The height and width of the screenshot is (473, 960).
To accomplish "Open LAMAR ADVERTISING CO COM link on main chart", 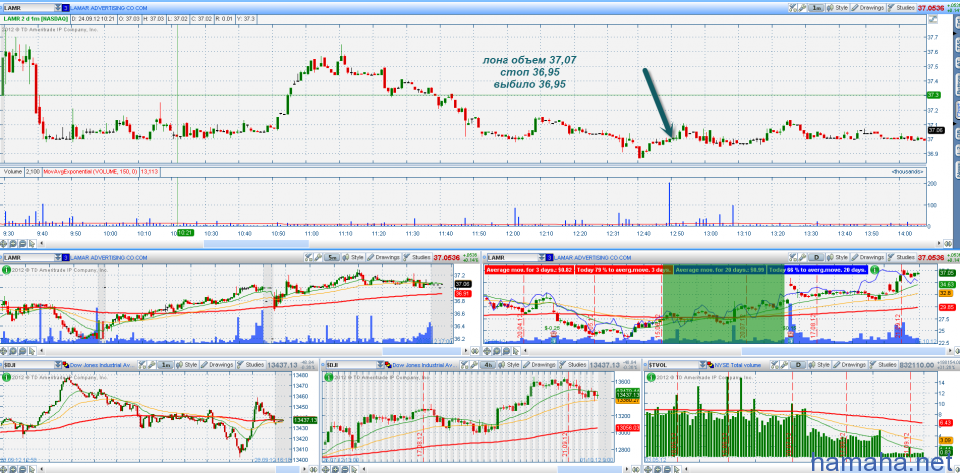I will tap(108, 8).
